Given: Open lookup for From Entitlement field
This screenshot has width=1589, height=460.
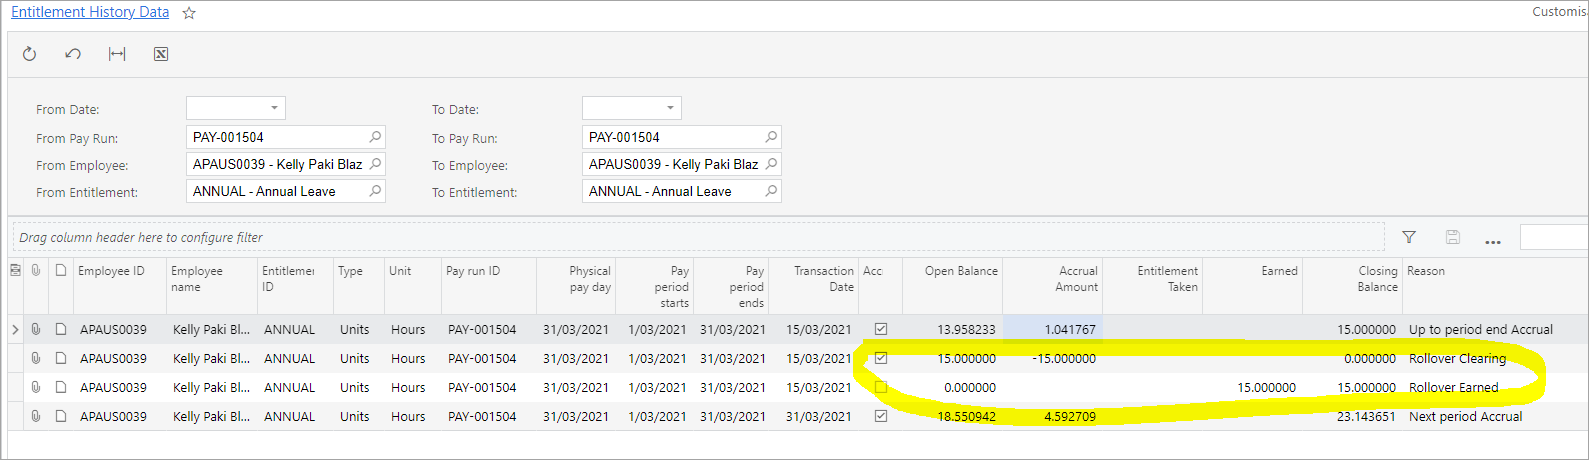Looking at the screenshot, I should coord(375,191).
